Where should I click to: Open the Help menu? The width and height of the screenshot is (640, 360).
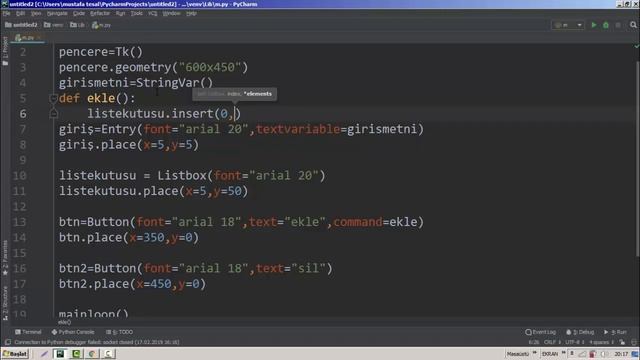191,13
